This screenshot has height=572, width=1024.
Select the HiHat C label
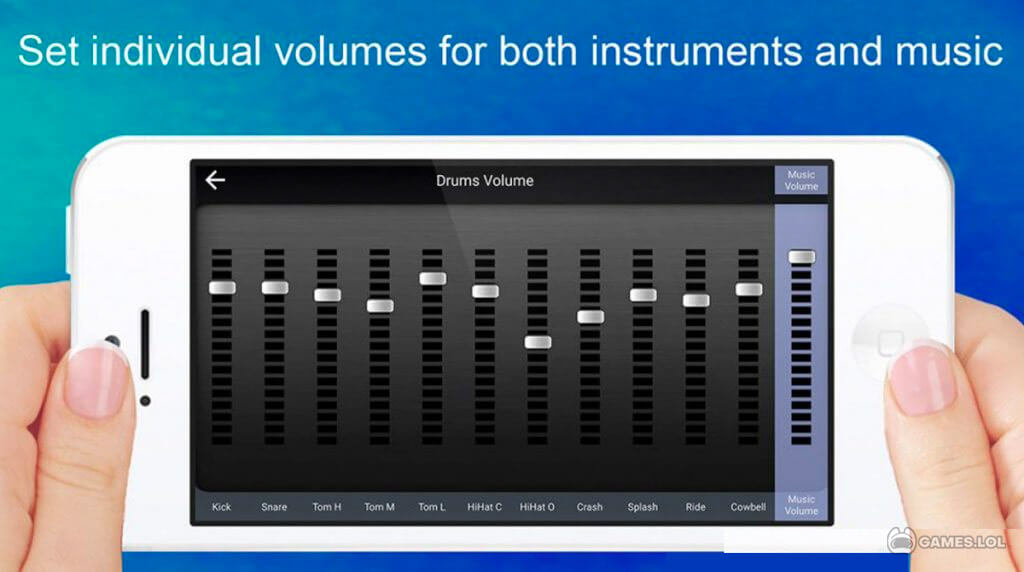(x=485, y=507)
